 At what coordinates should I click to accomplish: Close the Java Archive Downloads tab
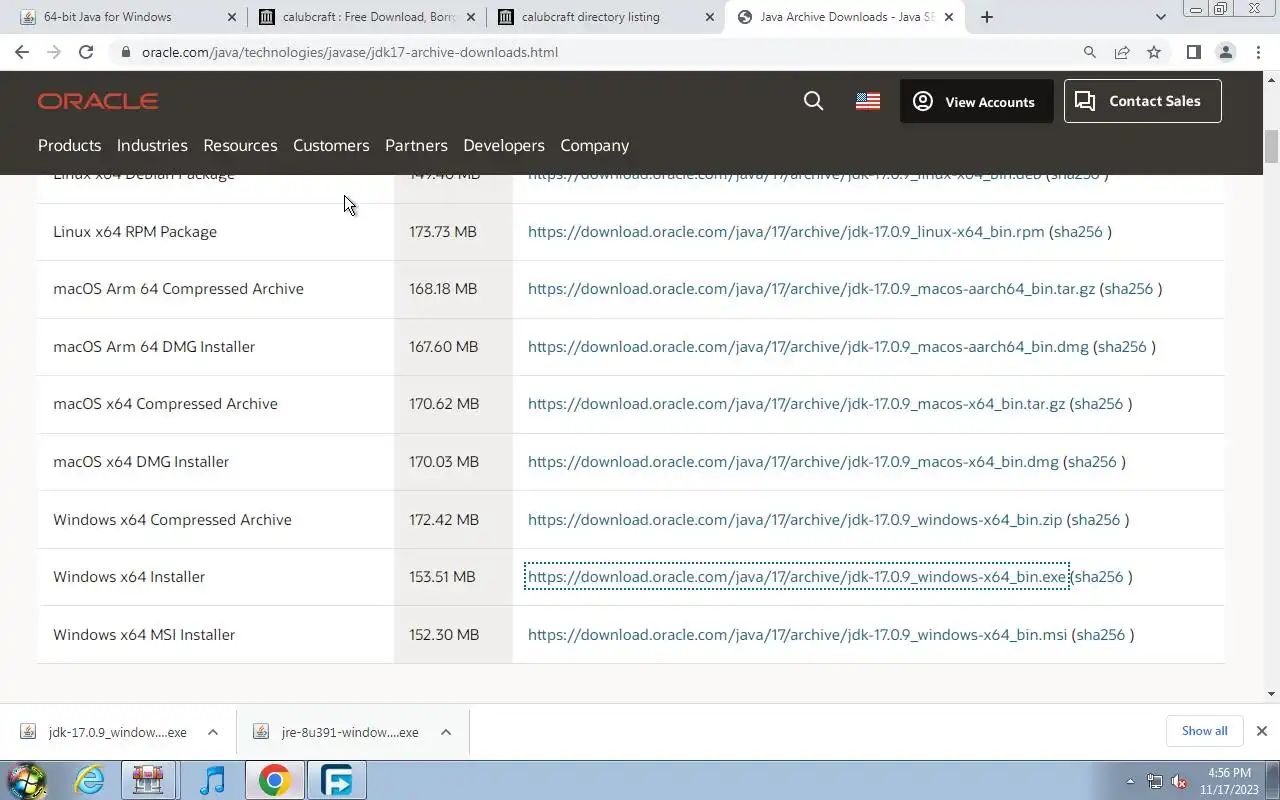click(x=949, y=17)
